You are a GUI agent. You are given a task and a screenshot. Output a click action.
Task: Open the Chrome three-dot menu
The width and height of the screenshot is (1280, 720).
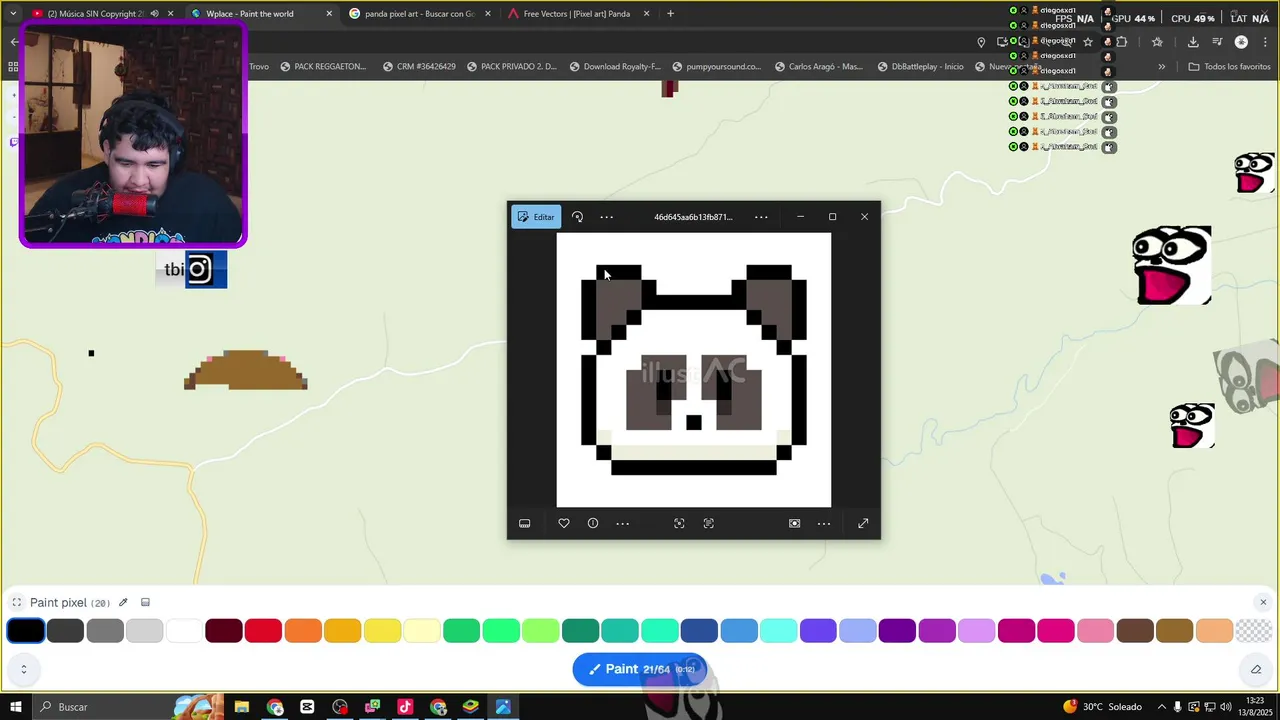[x=1265, y=42]
